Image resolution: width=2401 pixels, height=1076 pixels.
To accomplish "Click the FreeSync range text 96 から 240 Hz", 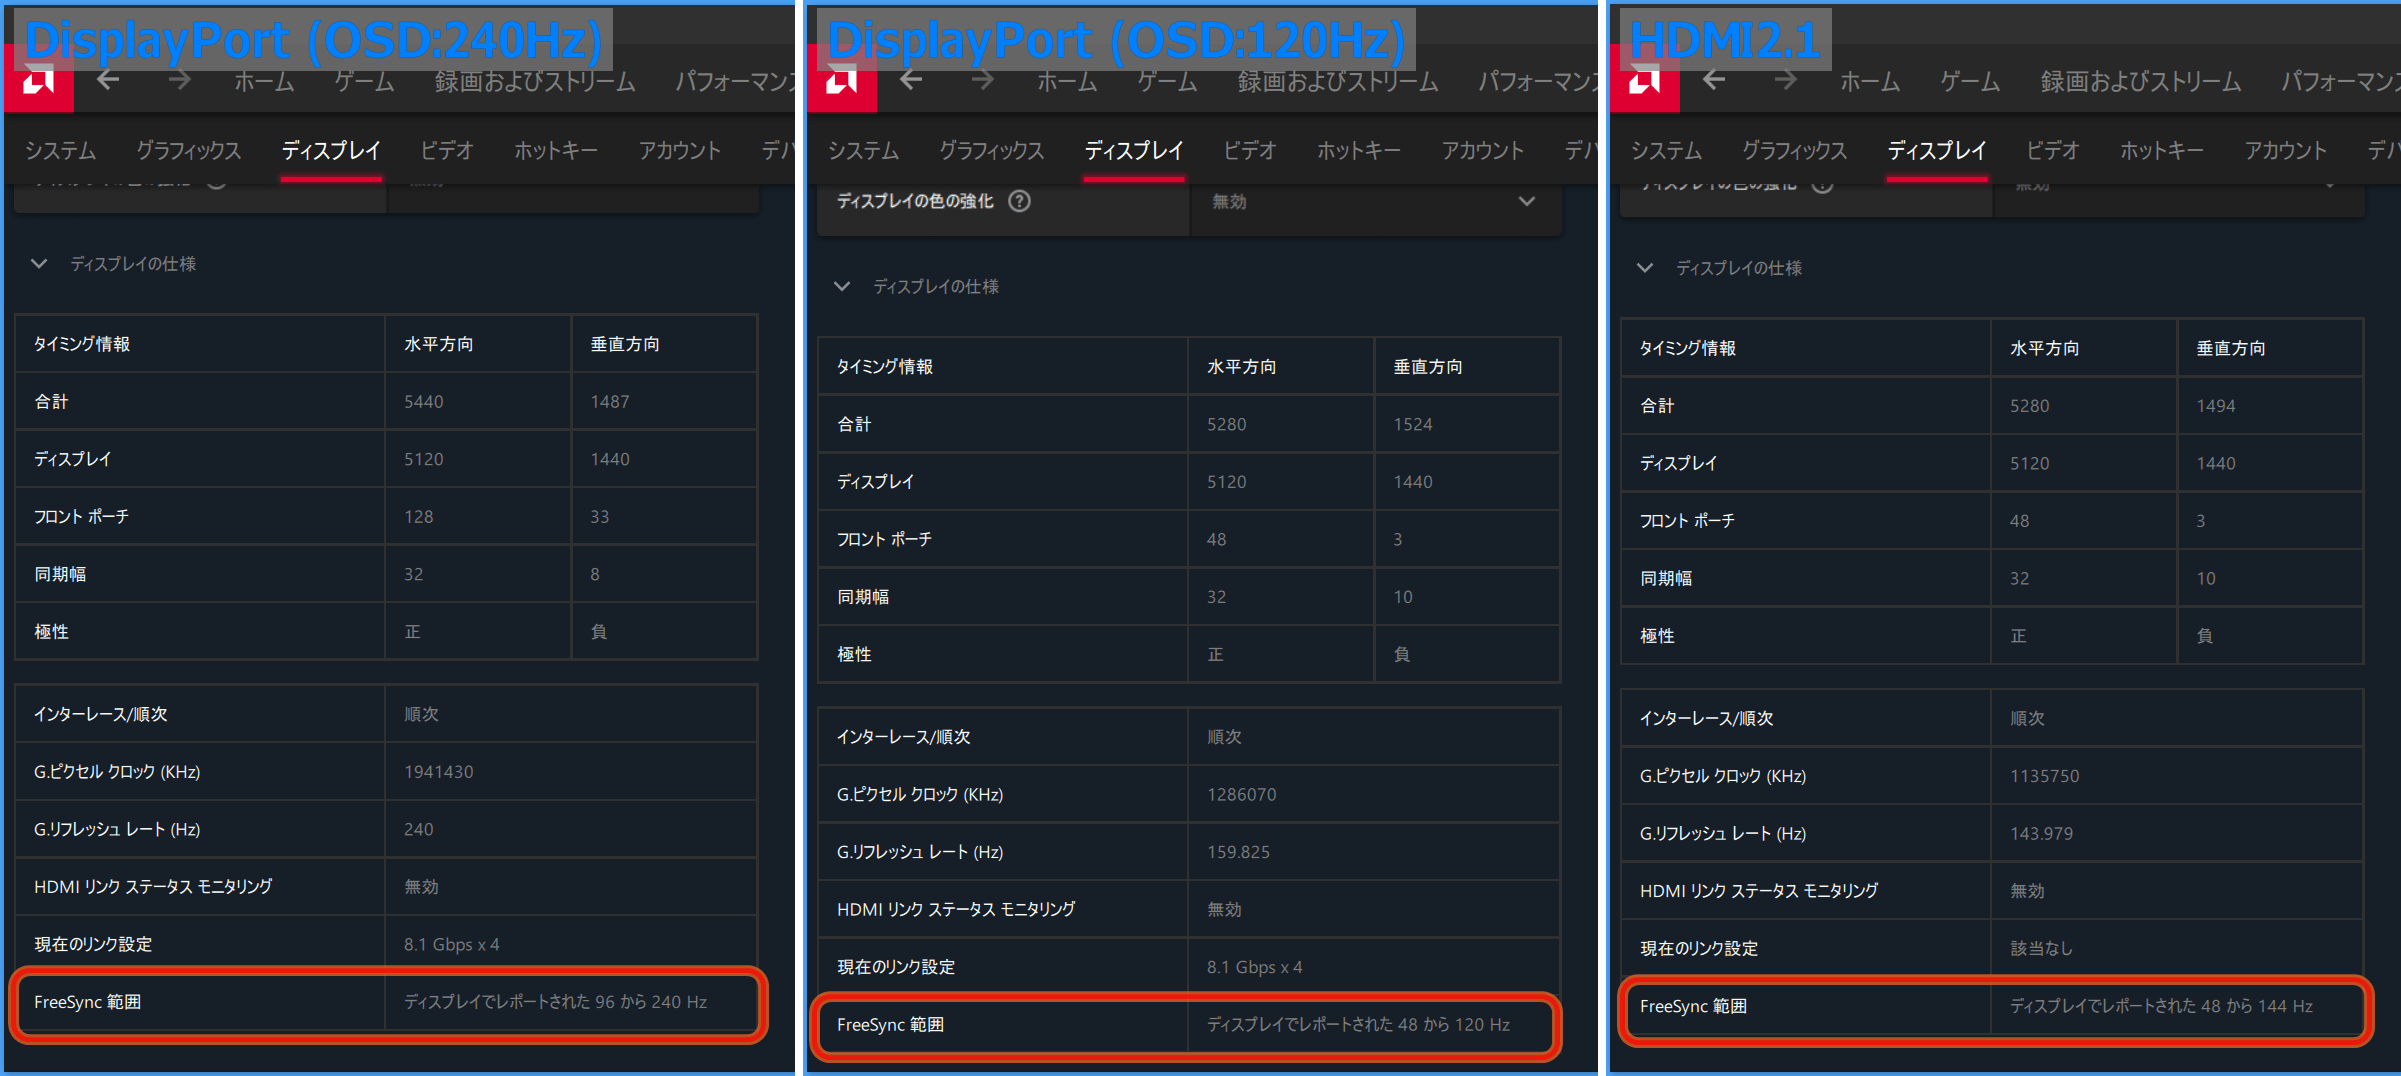I will (x=651, y=1002).
